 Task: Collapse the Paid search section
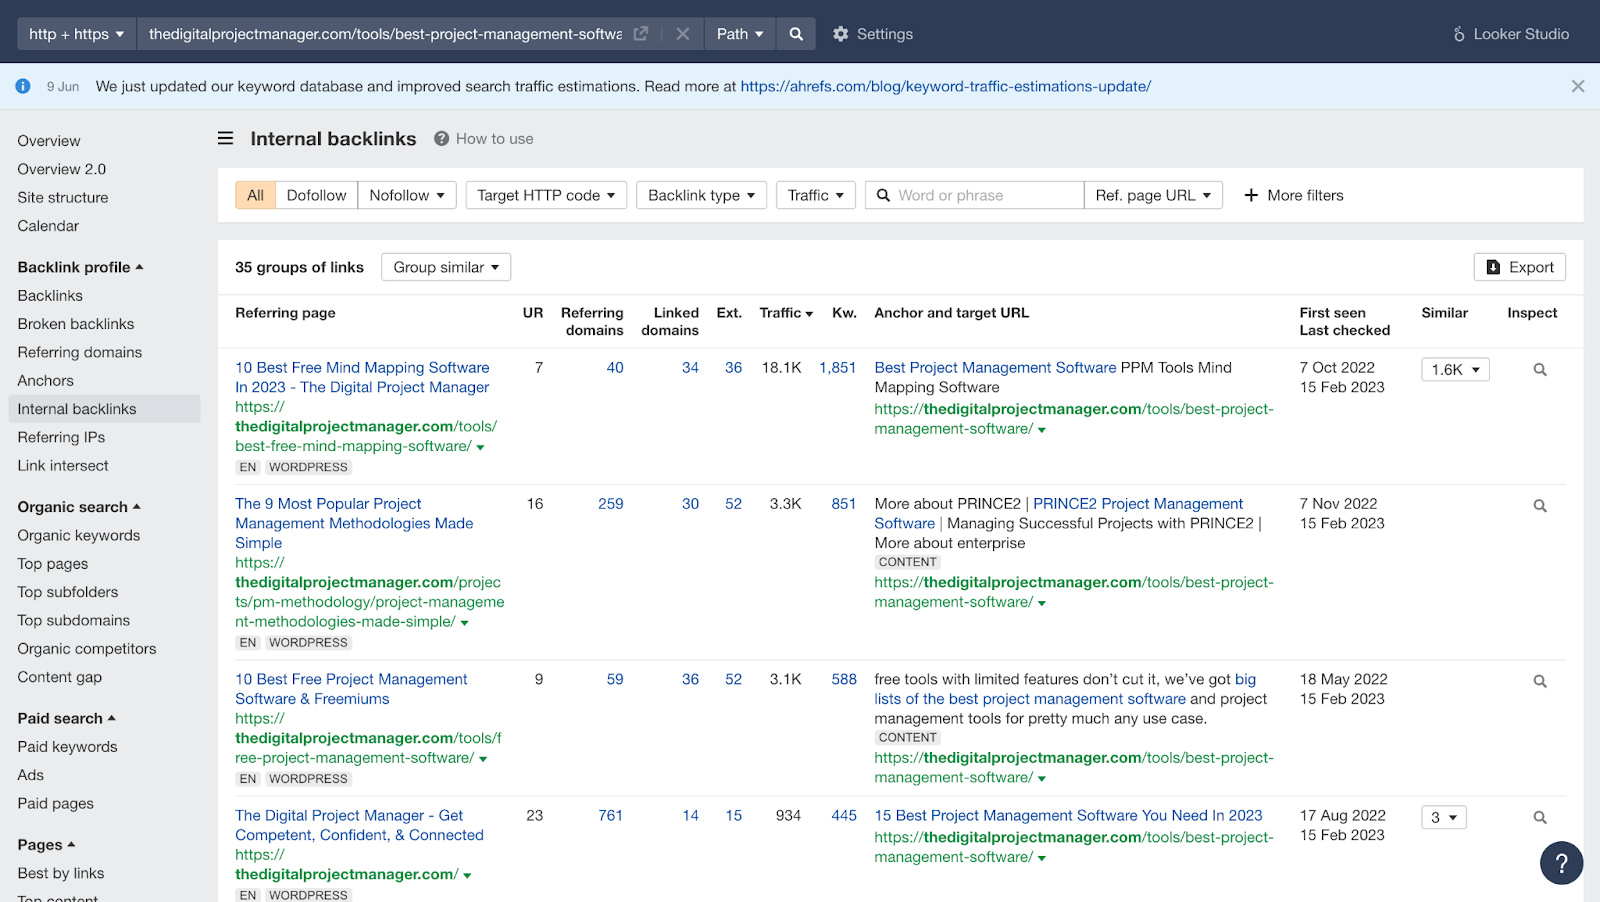point(66,718)
